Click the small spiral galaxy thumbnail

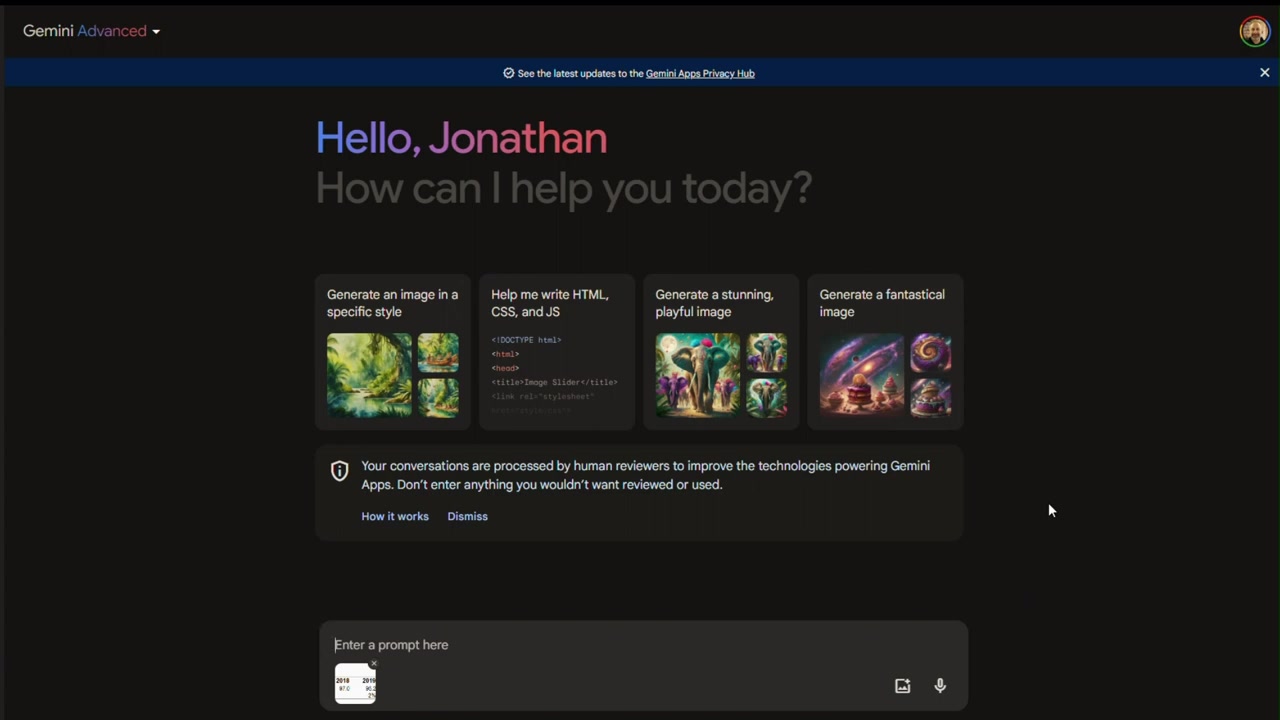tap(931, 353)
